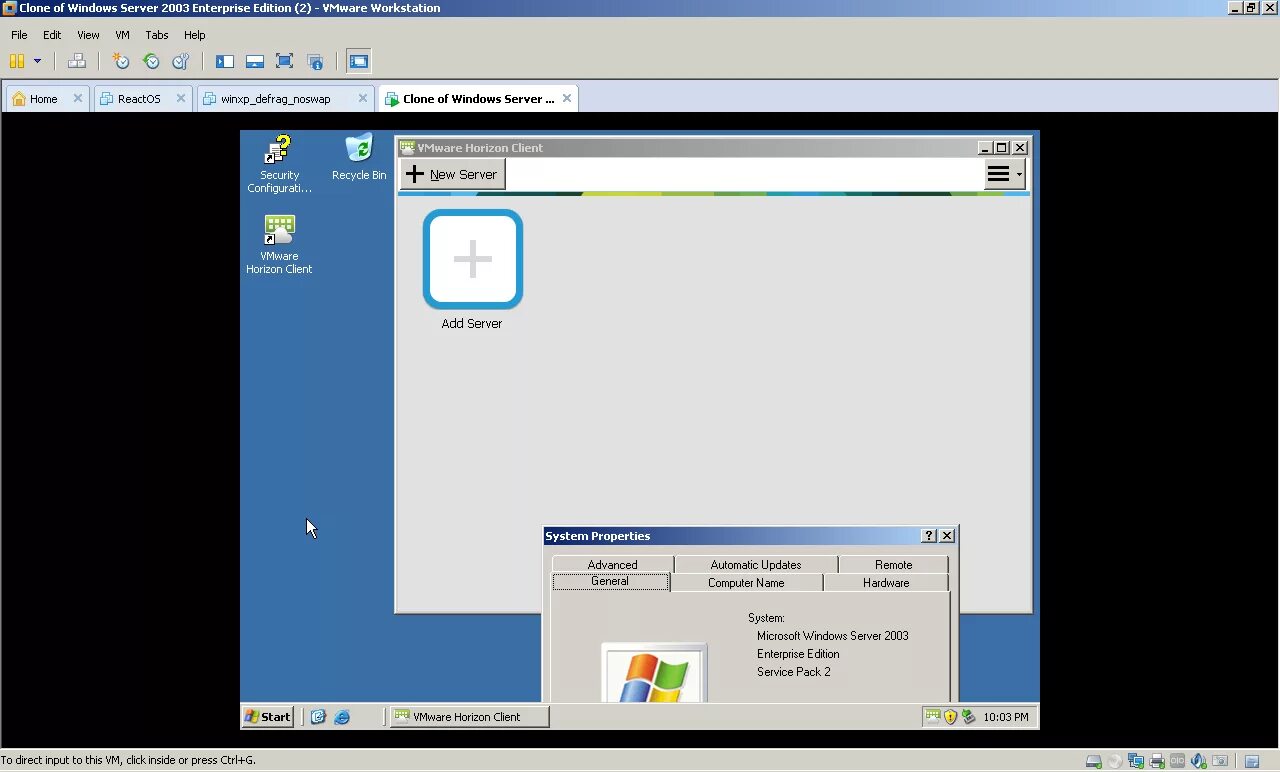Click the Safely Remove Hardware tray icon
The height and width of the screenshot is (772, 1280).
tap(968, 717)
